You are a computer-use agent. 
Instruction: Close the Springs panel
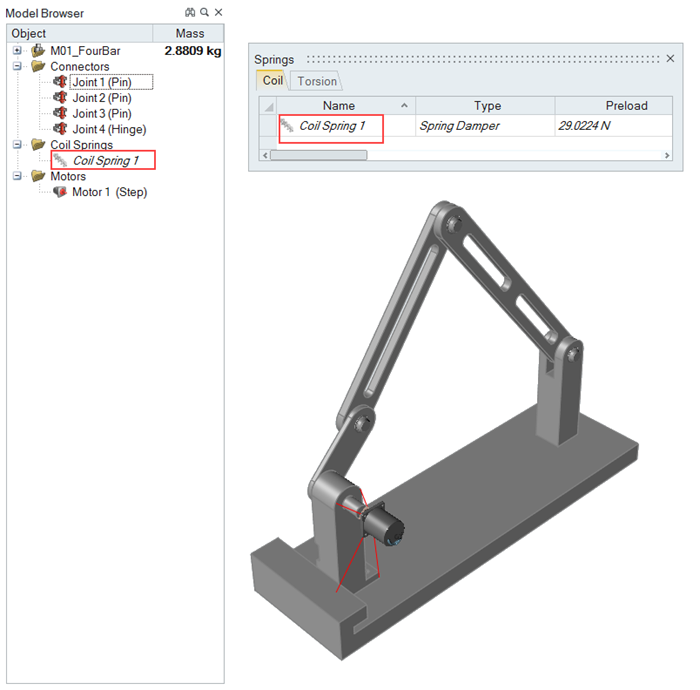tap(670, 59)
